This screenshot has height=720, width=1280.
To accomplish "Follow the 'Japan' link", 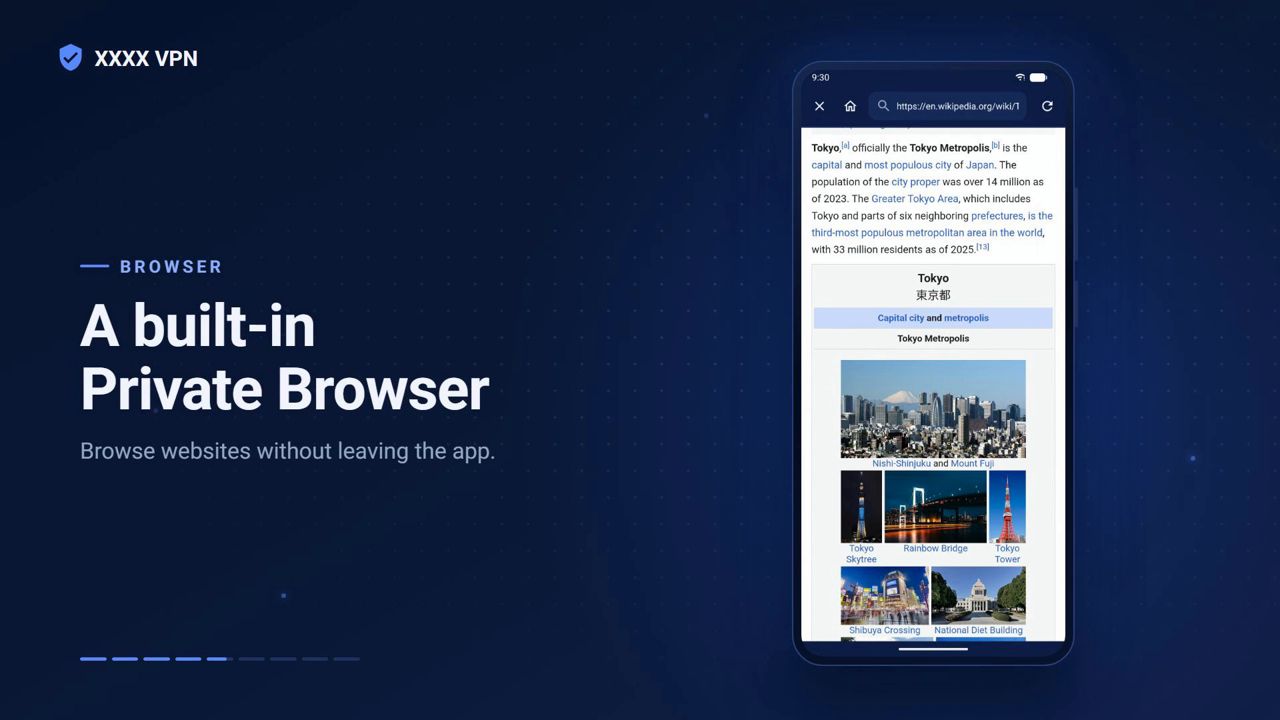I will pos(980,165).
